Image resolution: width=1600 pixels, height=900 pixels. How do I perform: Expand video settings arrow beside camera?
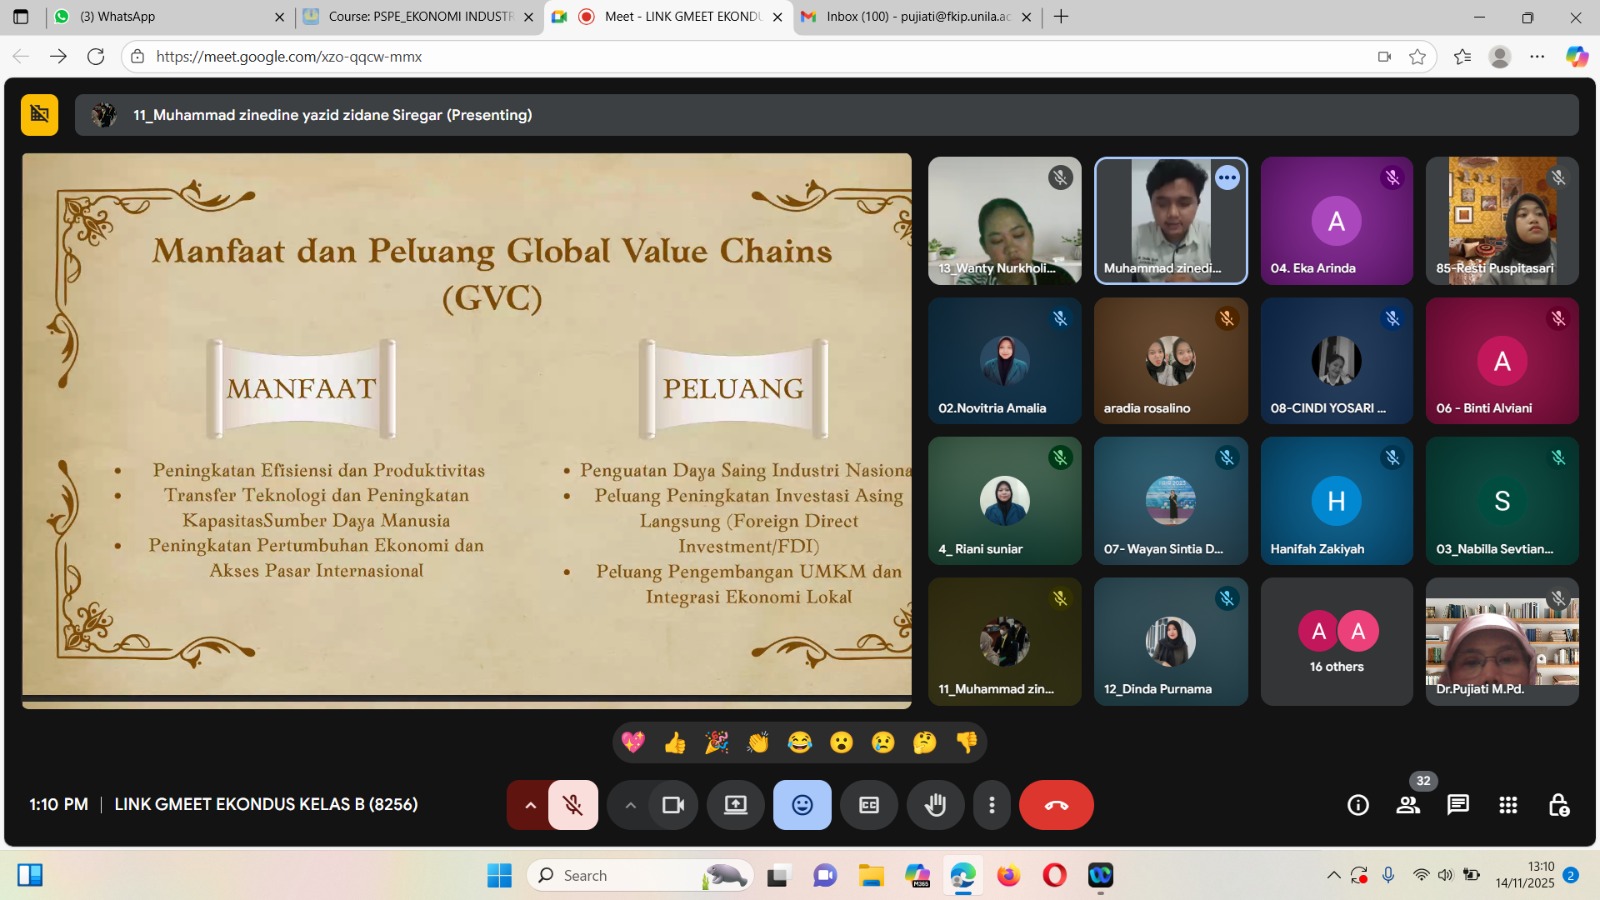[x=630, y=805]
